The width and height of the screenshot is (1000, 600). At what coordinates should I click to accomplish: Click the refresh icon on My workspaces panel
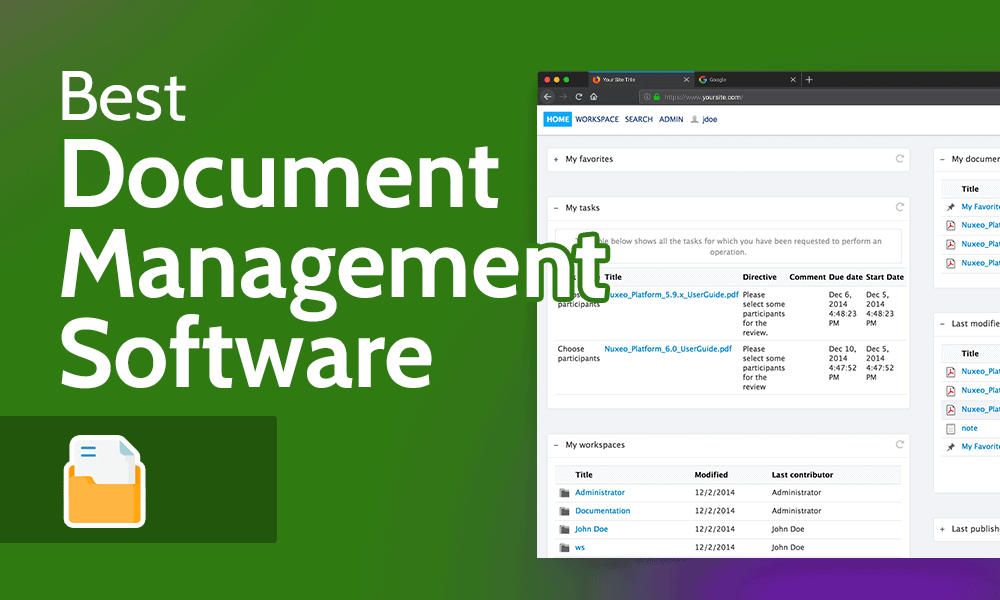(900, 444)
